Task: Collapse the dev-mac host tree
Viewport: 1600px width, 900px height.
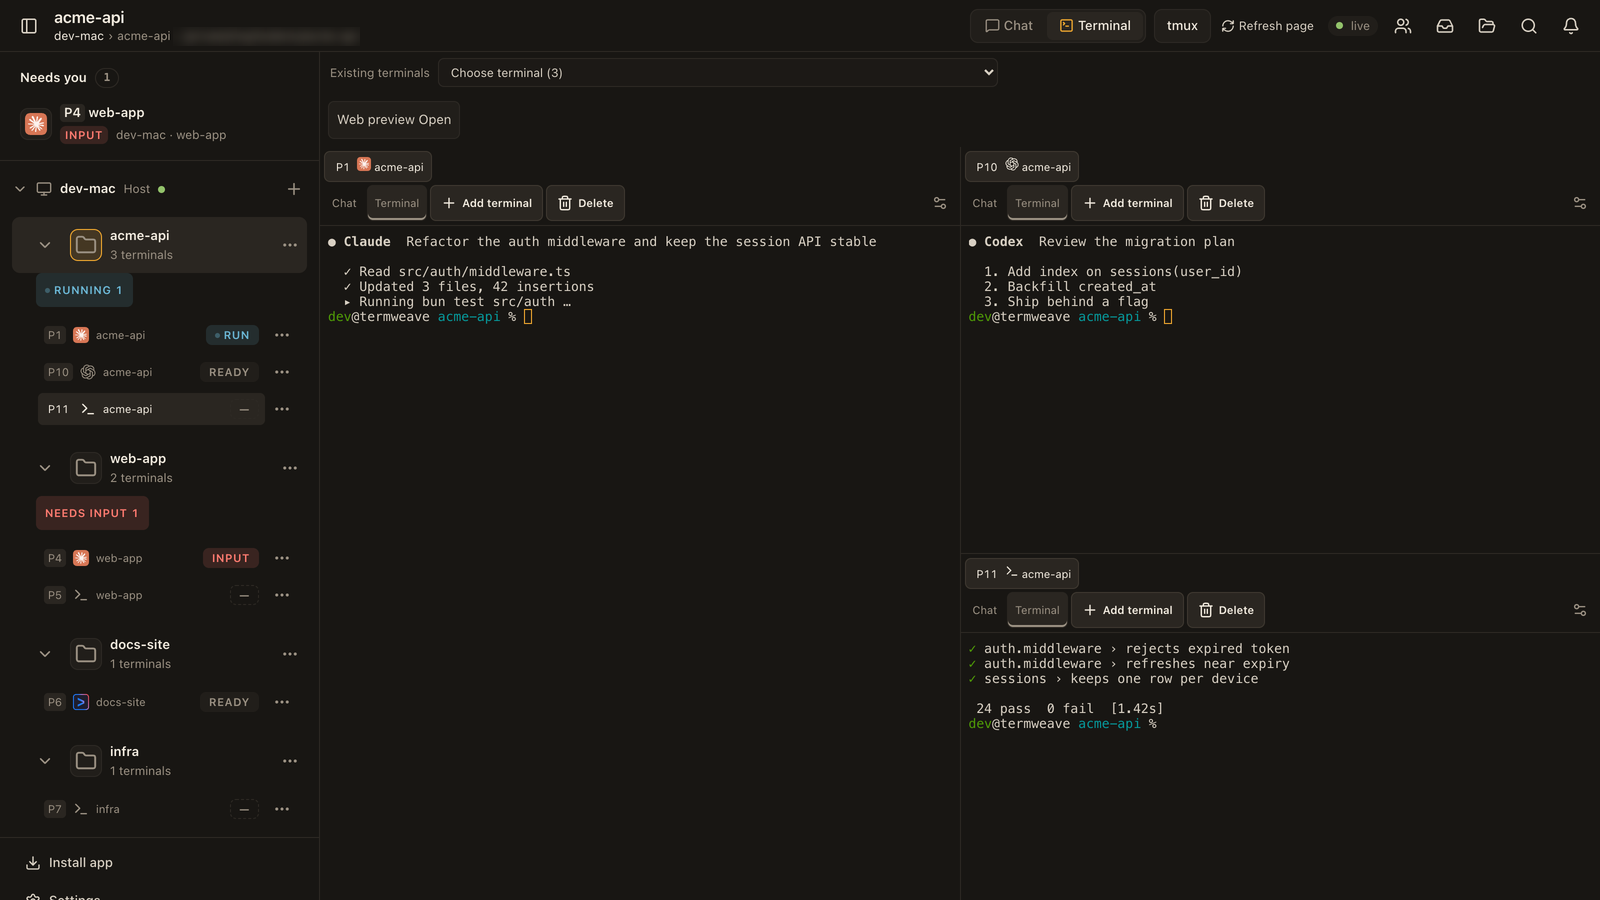Action: (20, 189)
